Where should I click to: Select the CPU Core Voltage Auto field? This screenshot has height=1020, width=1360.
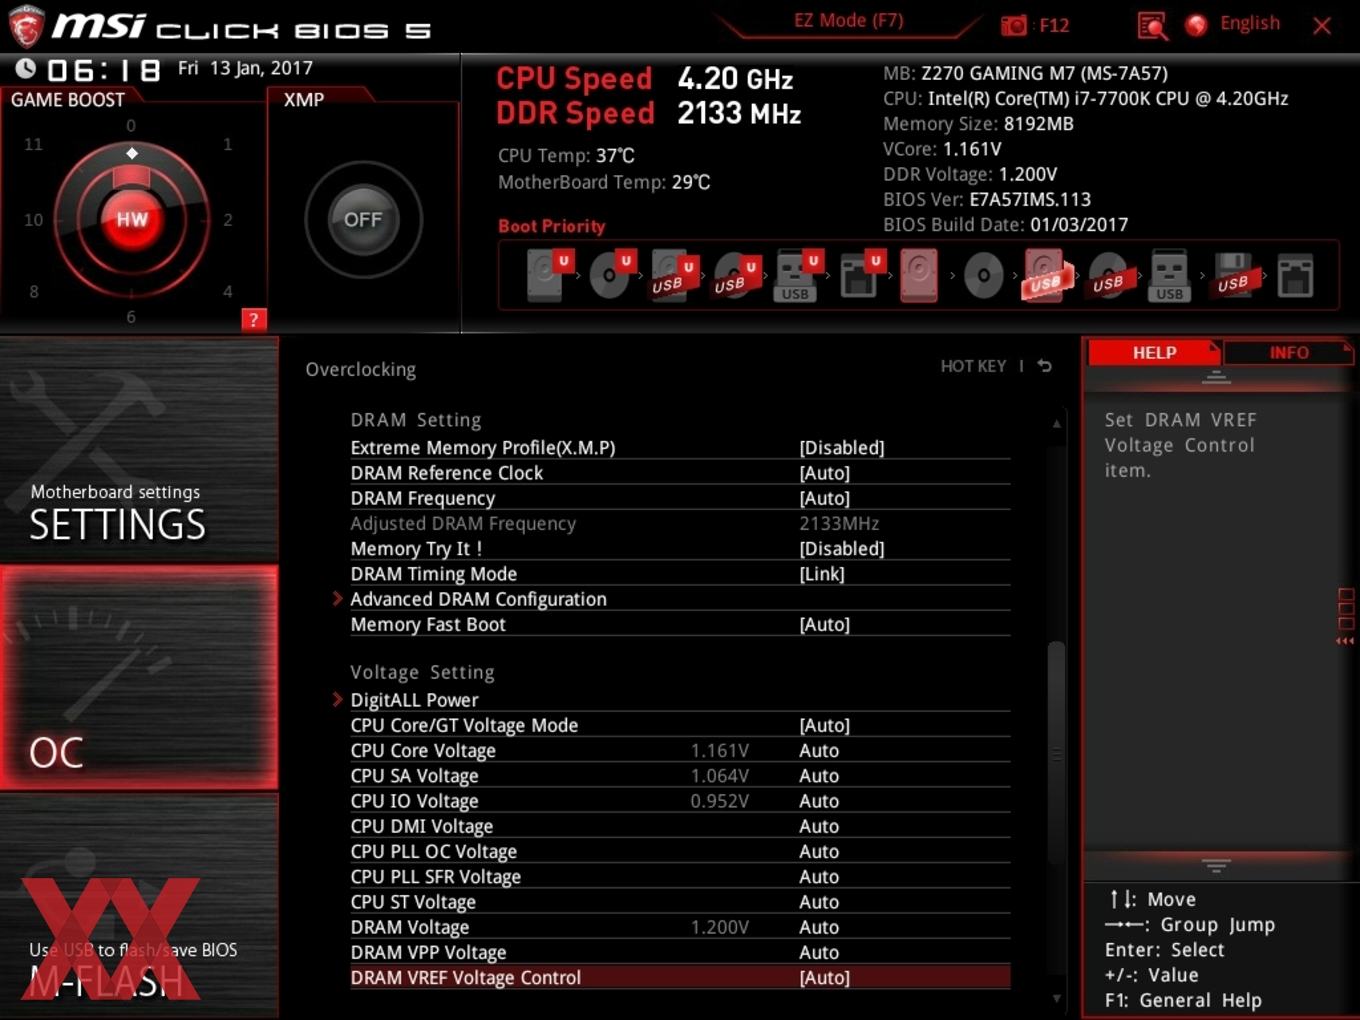pyautogui.click(x=819, y=750)
